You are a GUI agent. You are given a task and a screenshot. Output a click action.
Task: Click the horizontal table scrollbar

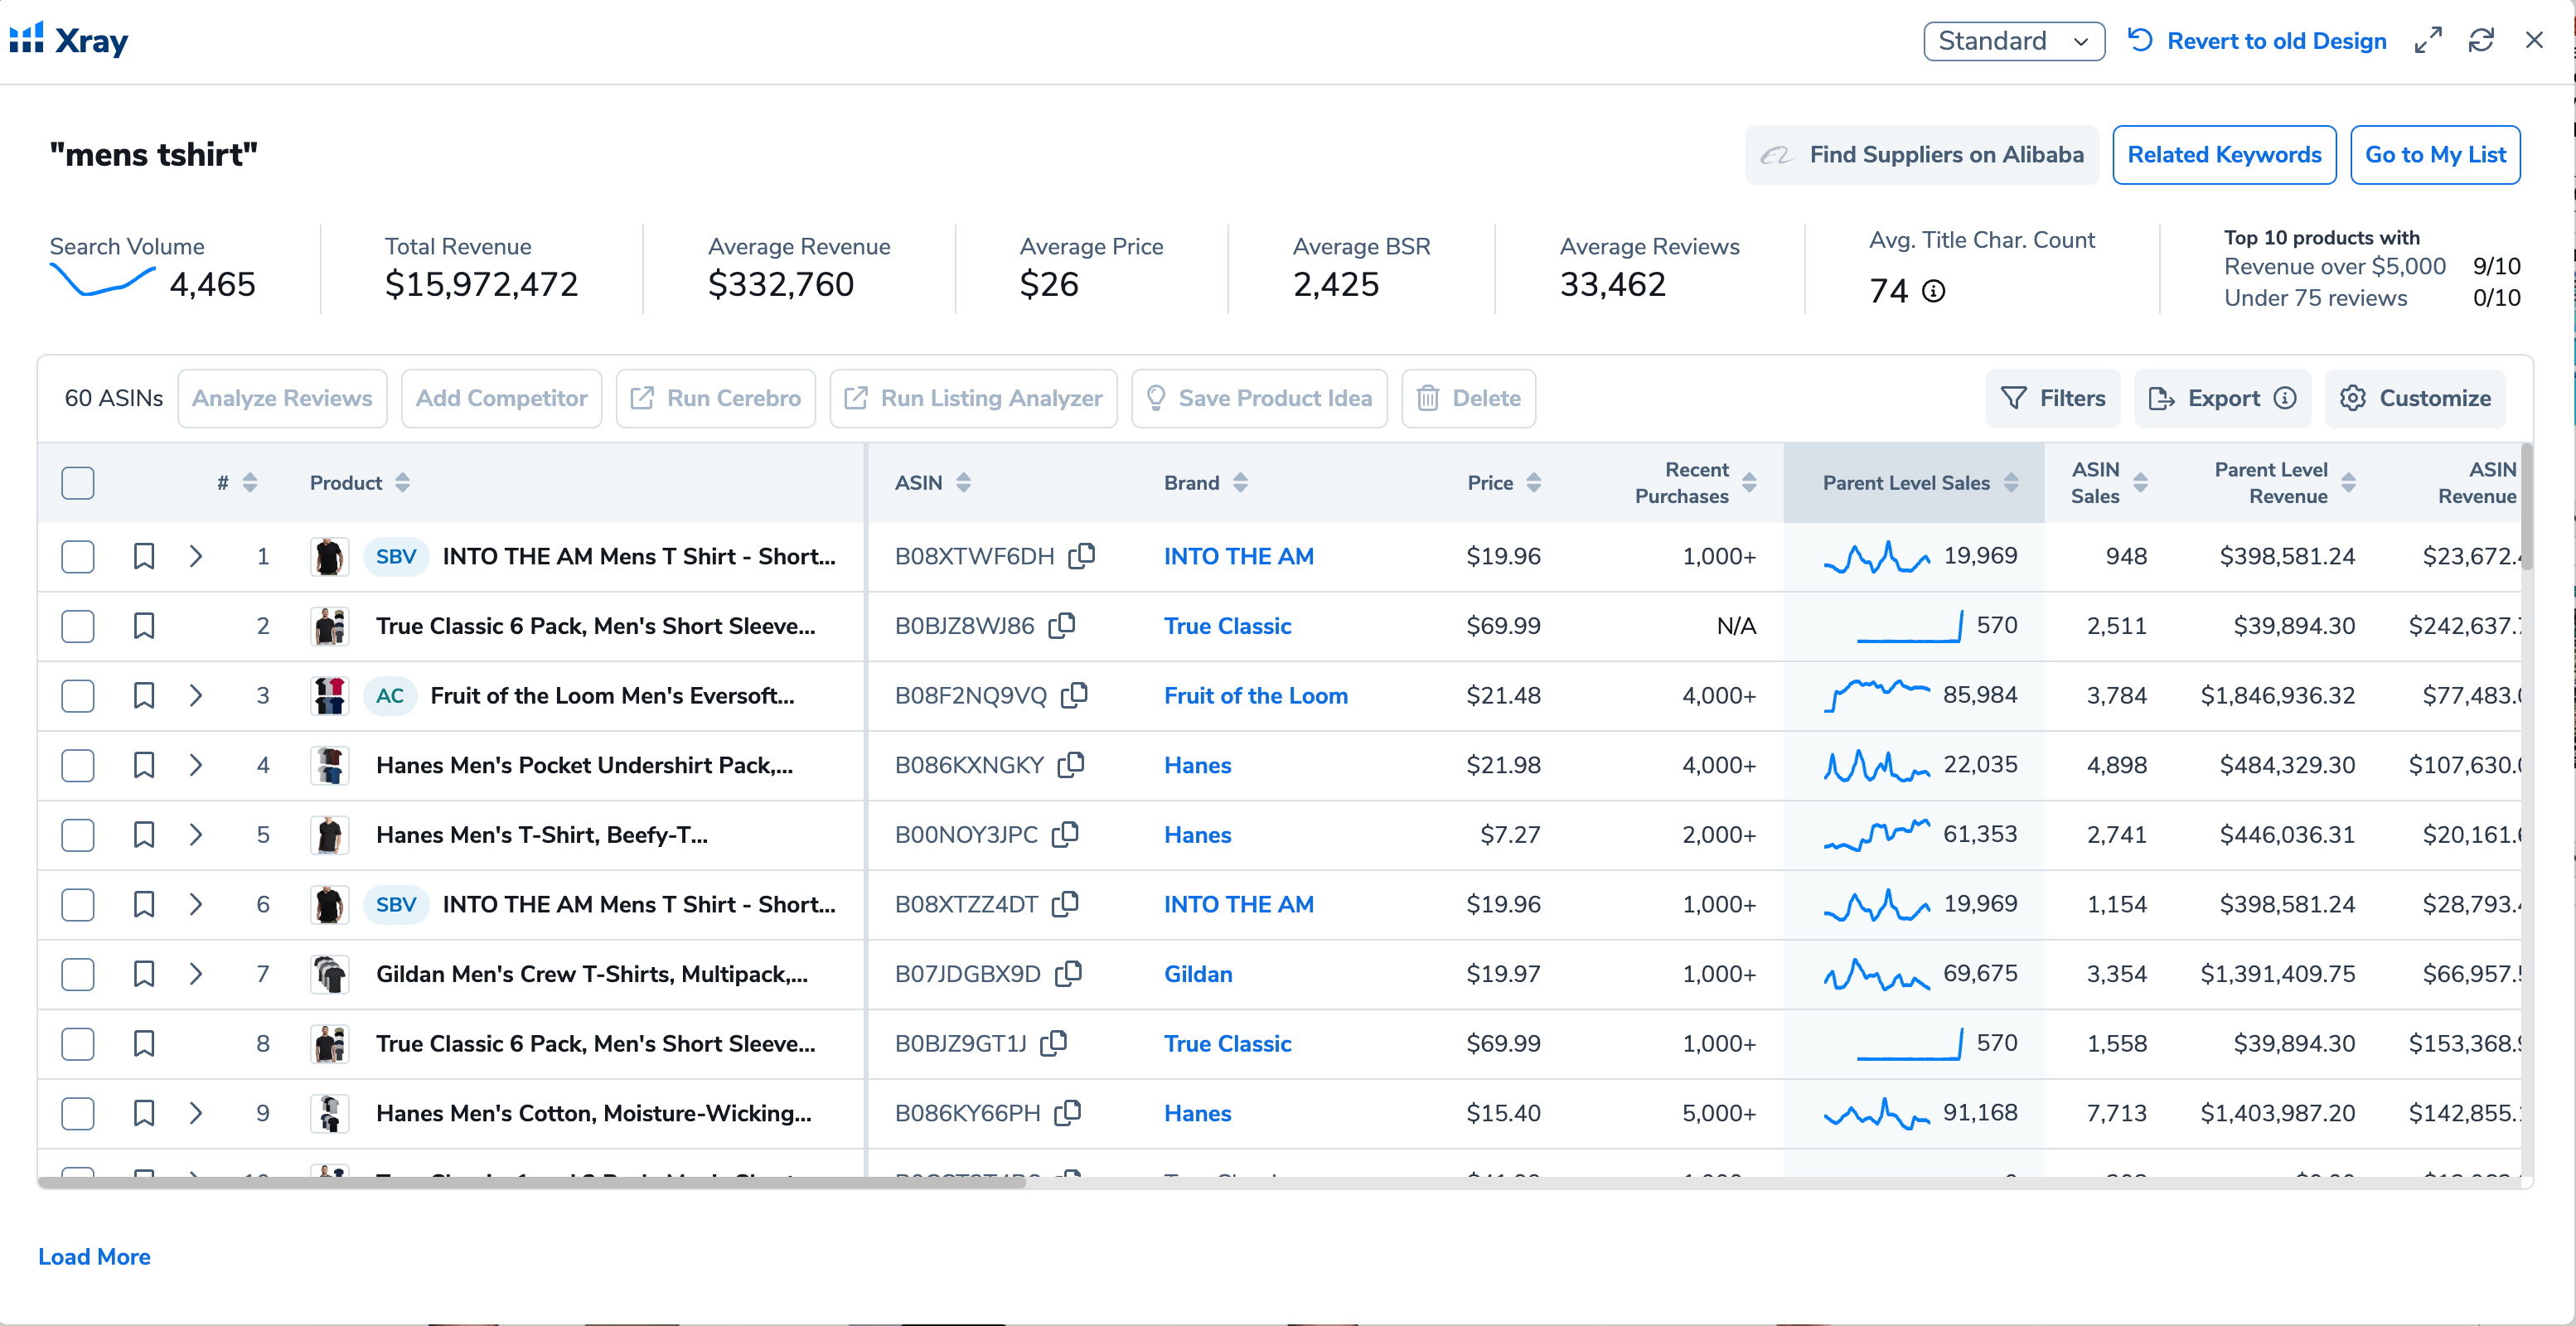[532, 1182]
